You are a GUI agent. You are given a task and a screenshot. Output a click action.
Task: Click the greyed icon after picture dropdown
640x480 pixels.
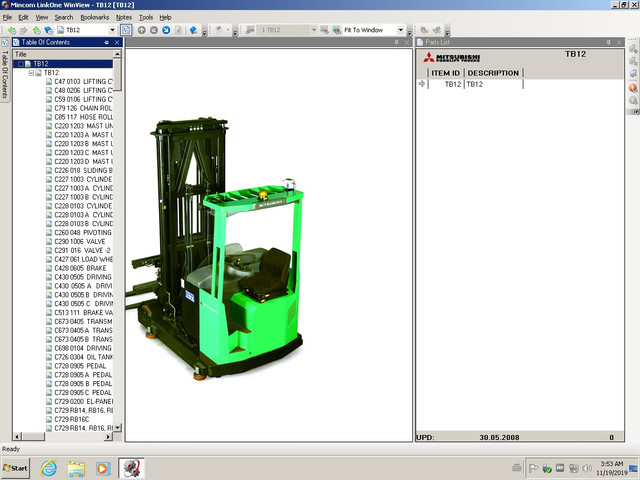pos(324,30)
